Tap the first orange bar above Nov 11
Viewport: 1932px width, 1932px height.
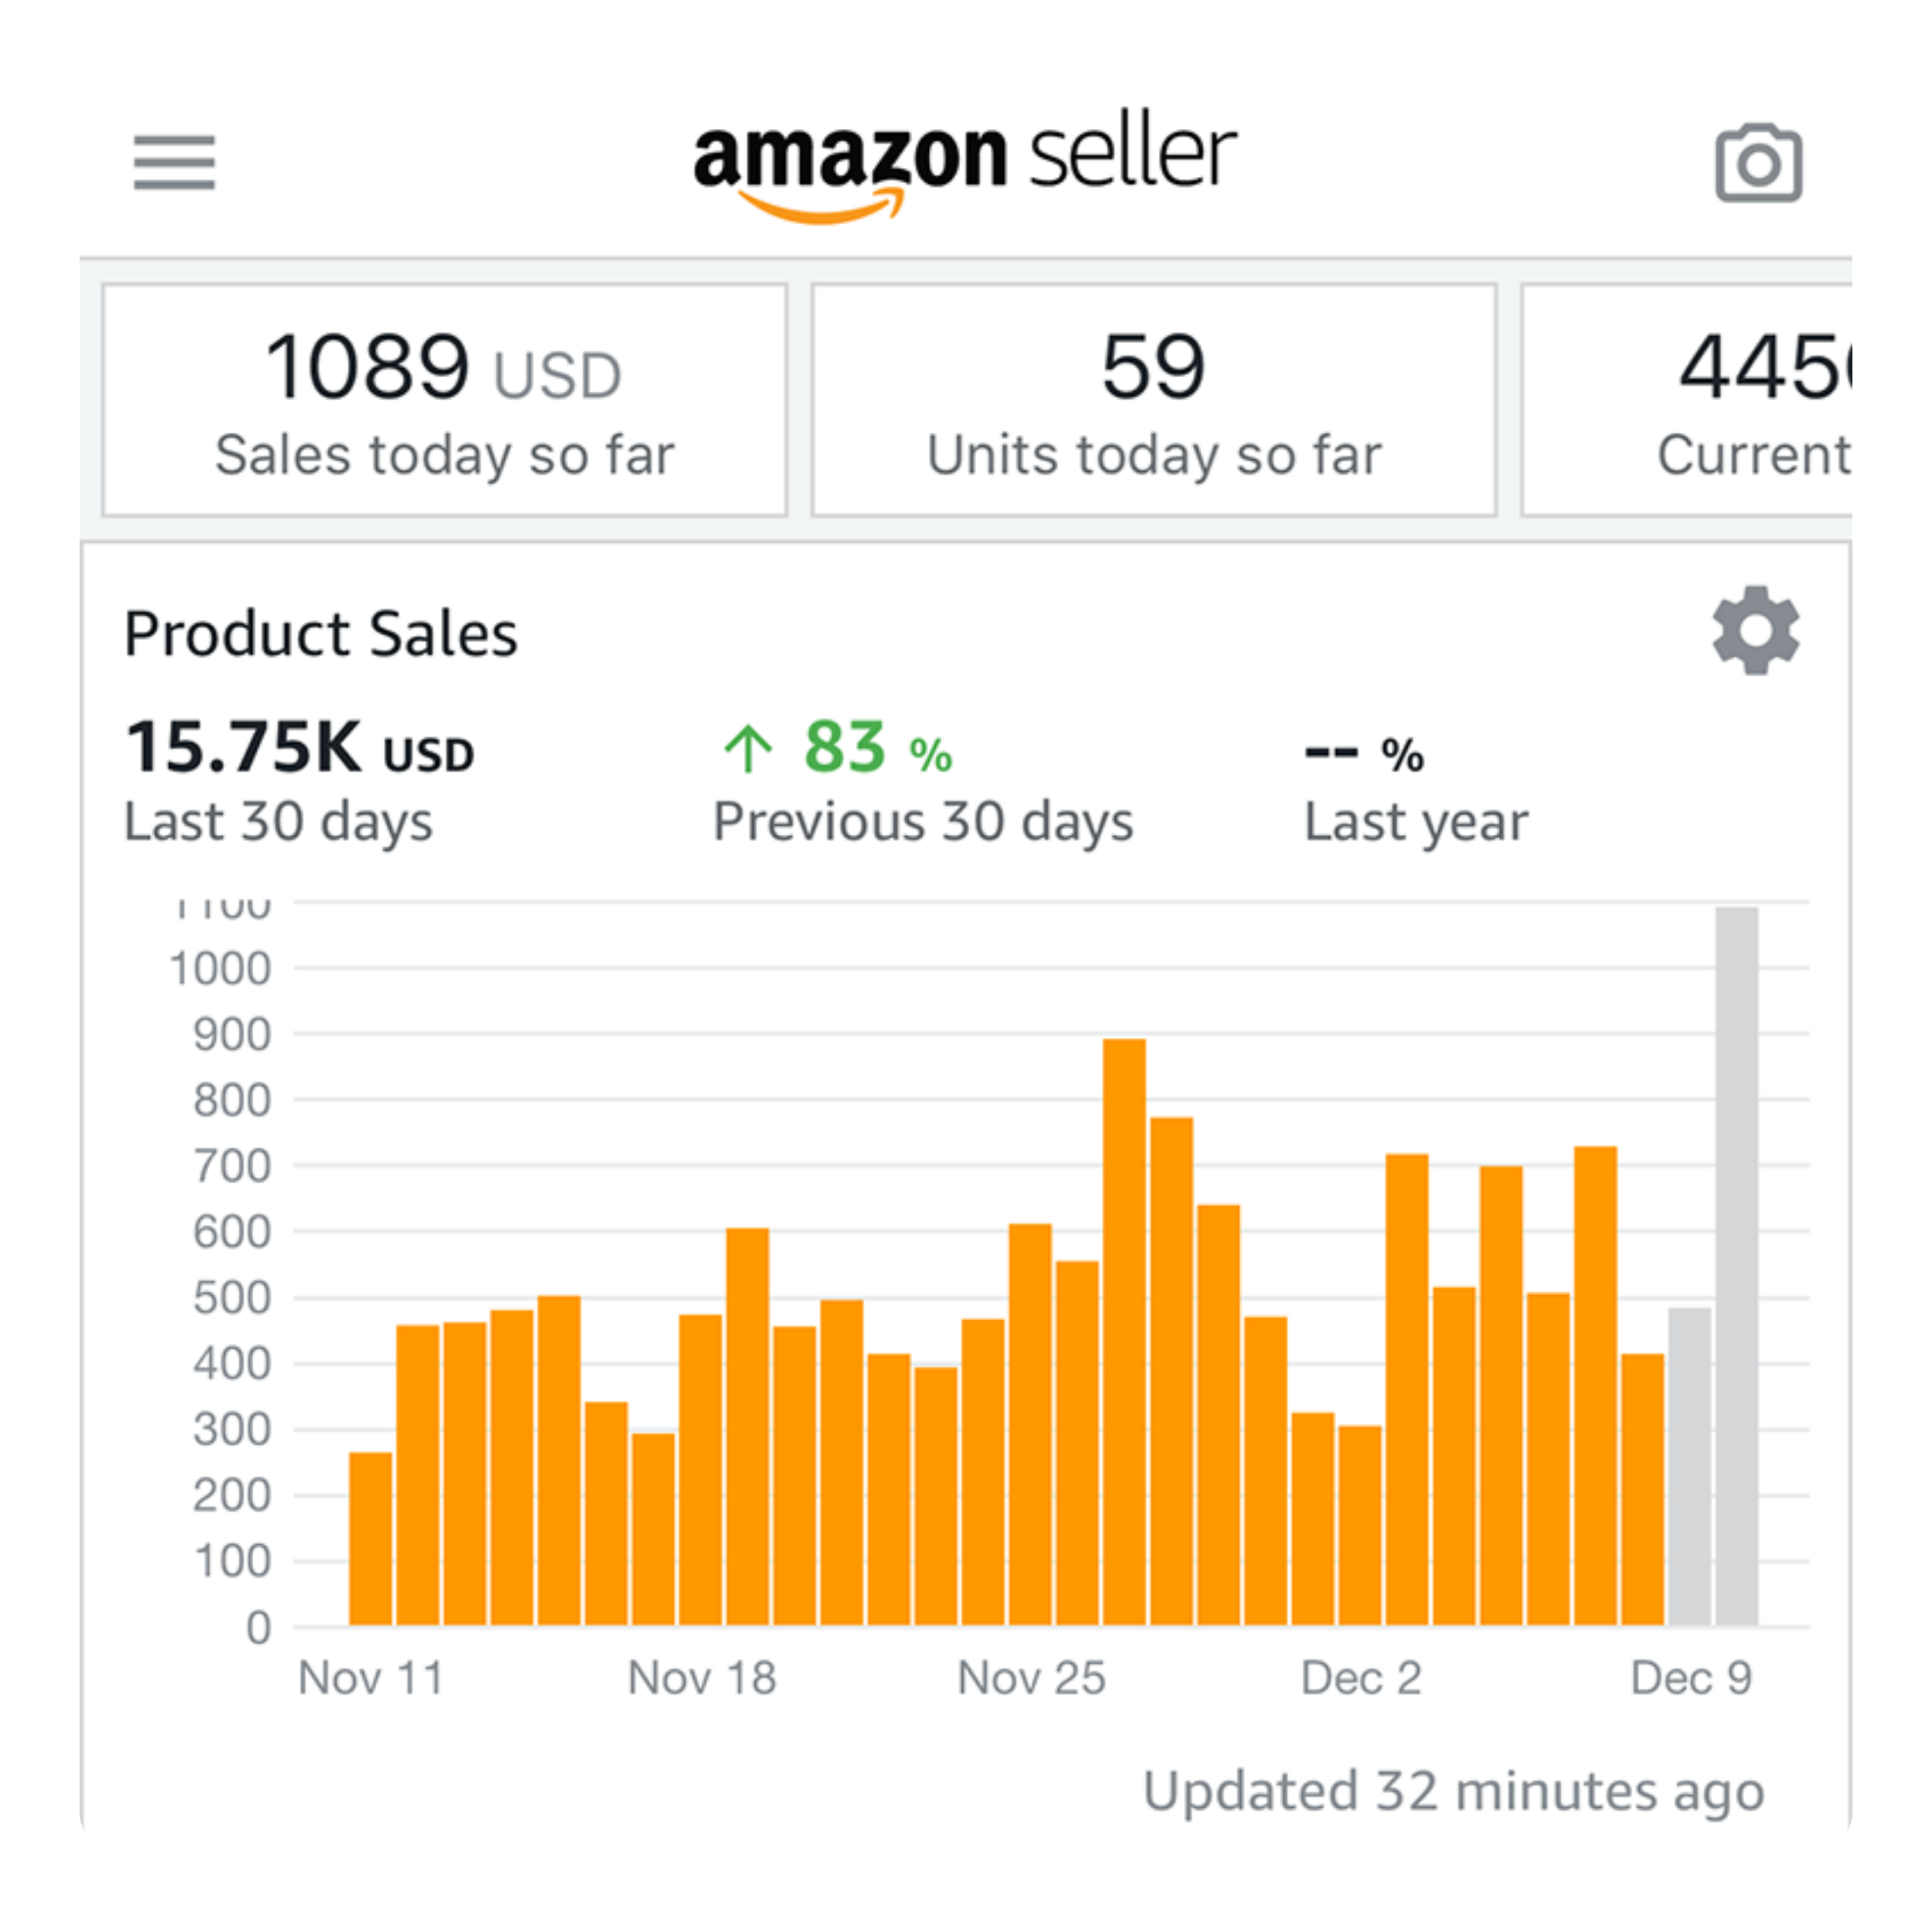click(370, 1538)
